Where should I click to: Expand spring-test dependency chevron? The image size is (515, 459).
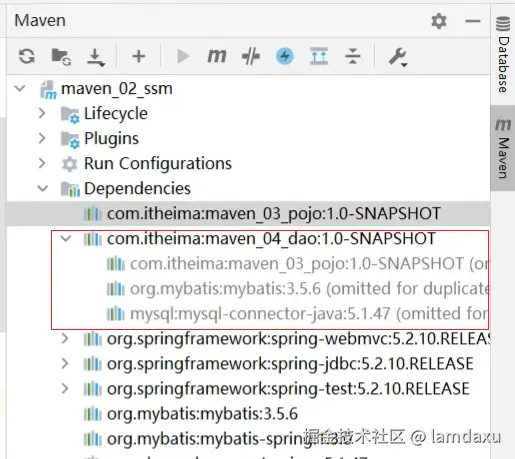[65, 389]
